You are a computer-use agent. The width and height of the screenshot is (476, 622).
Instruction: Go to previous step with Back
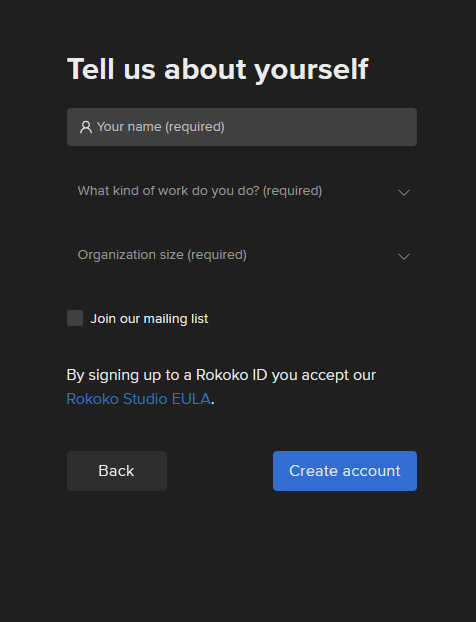pyautogui.click(x=117, y=471)
